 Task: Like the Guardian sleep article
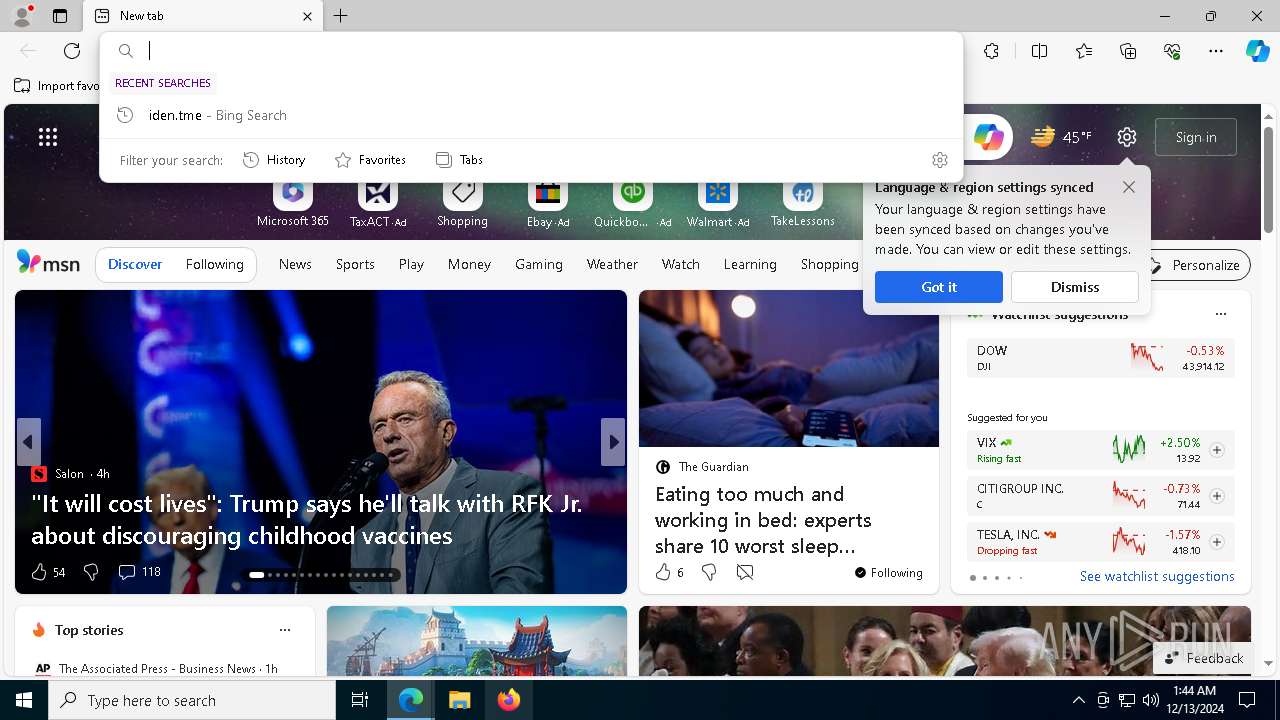pos(669,572)
